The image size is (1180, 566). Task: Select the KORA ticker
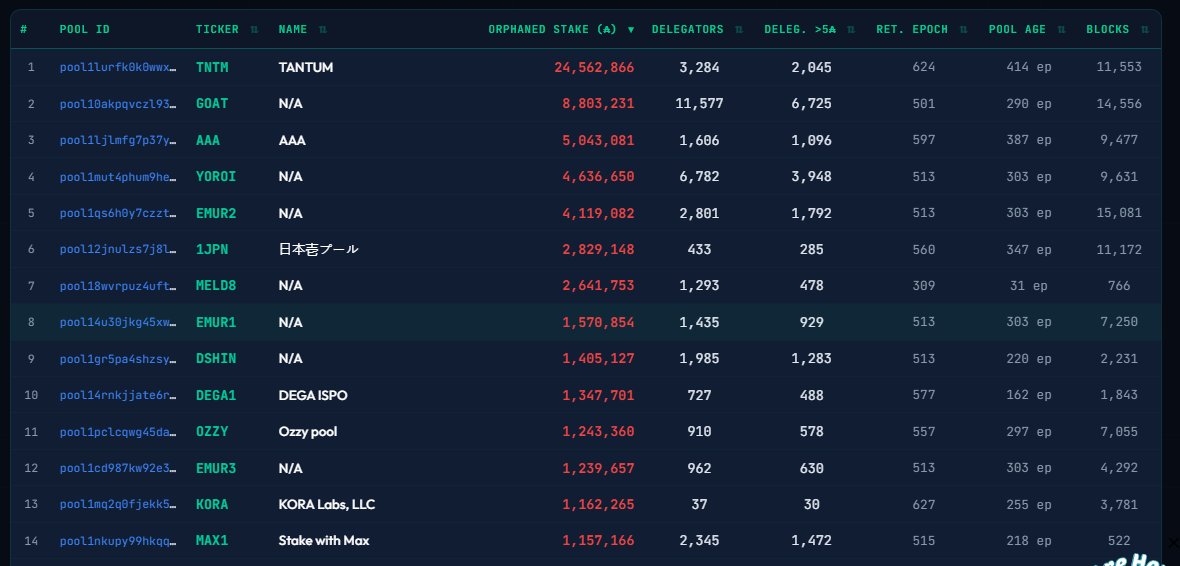[212, 504]
